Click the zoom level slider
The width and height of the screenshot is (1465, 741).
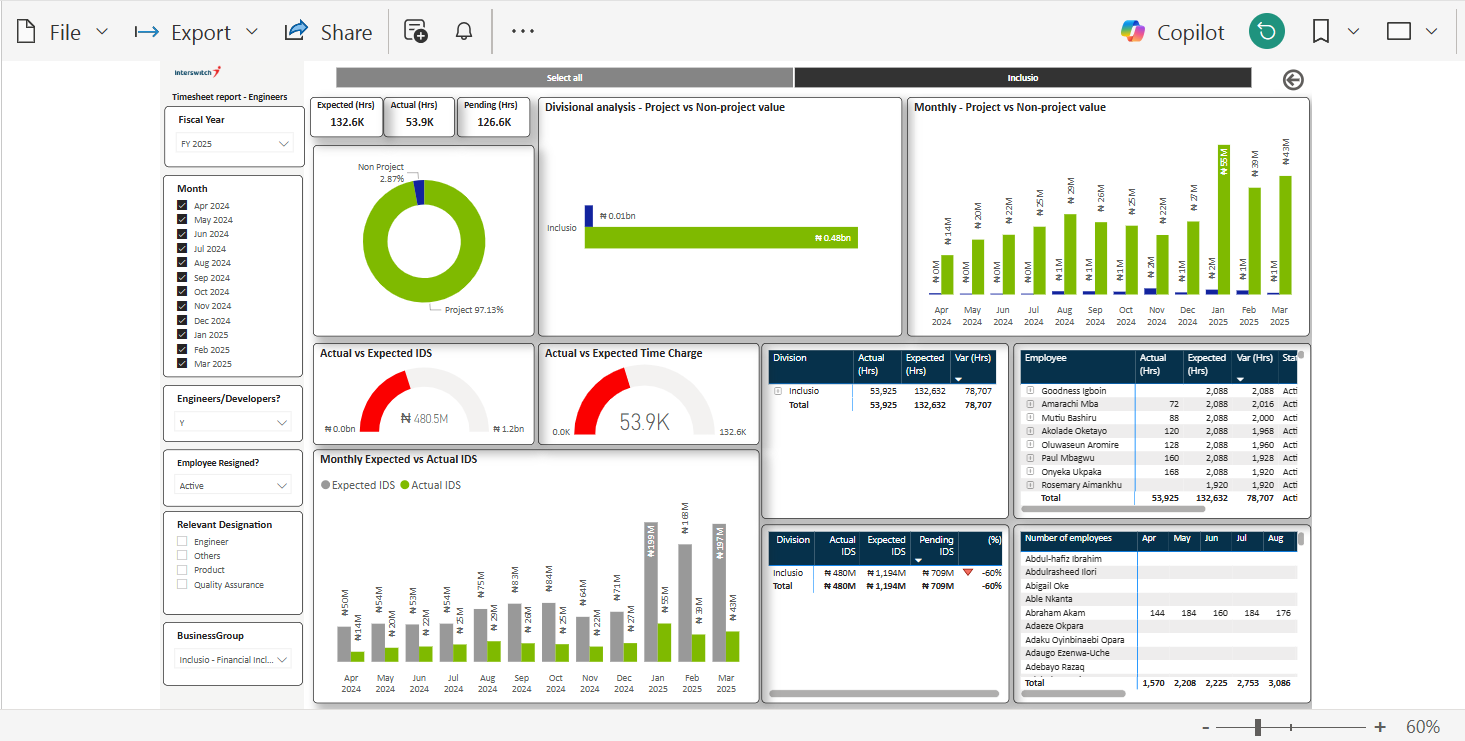pos(1258,727)
